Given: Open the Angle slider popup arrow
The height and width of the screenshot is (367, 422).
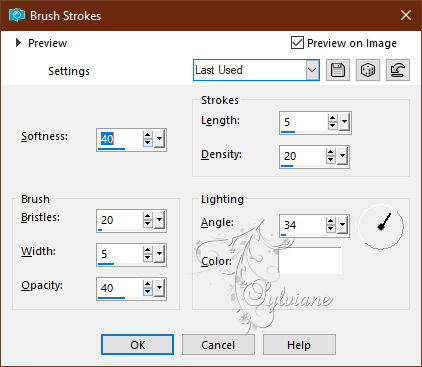Looking at the screenshot, I should pos(342,225).
